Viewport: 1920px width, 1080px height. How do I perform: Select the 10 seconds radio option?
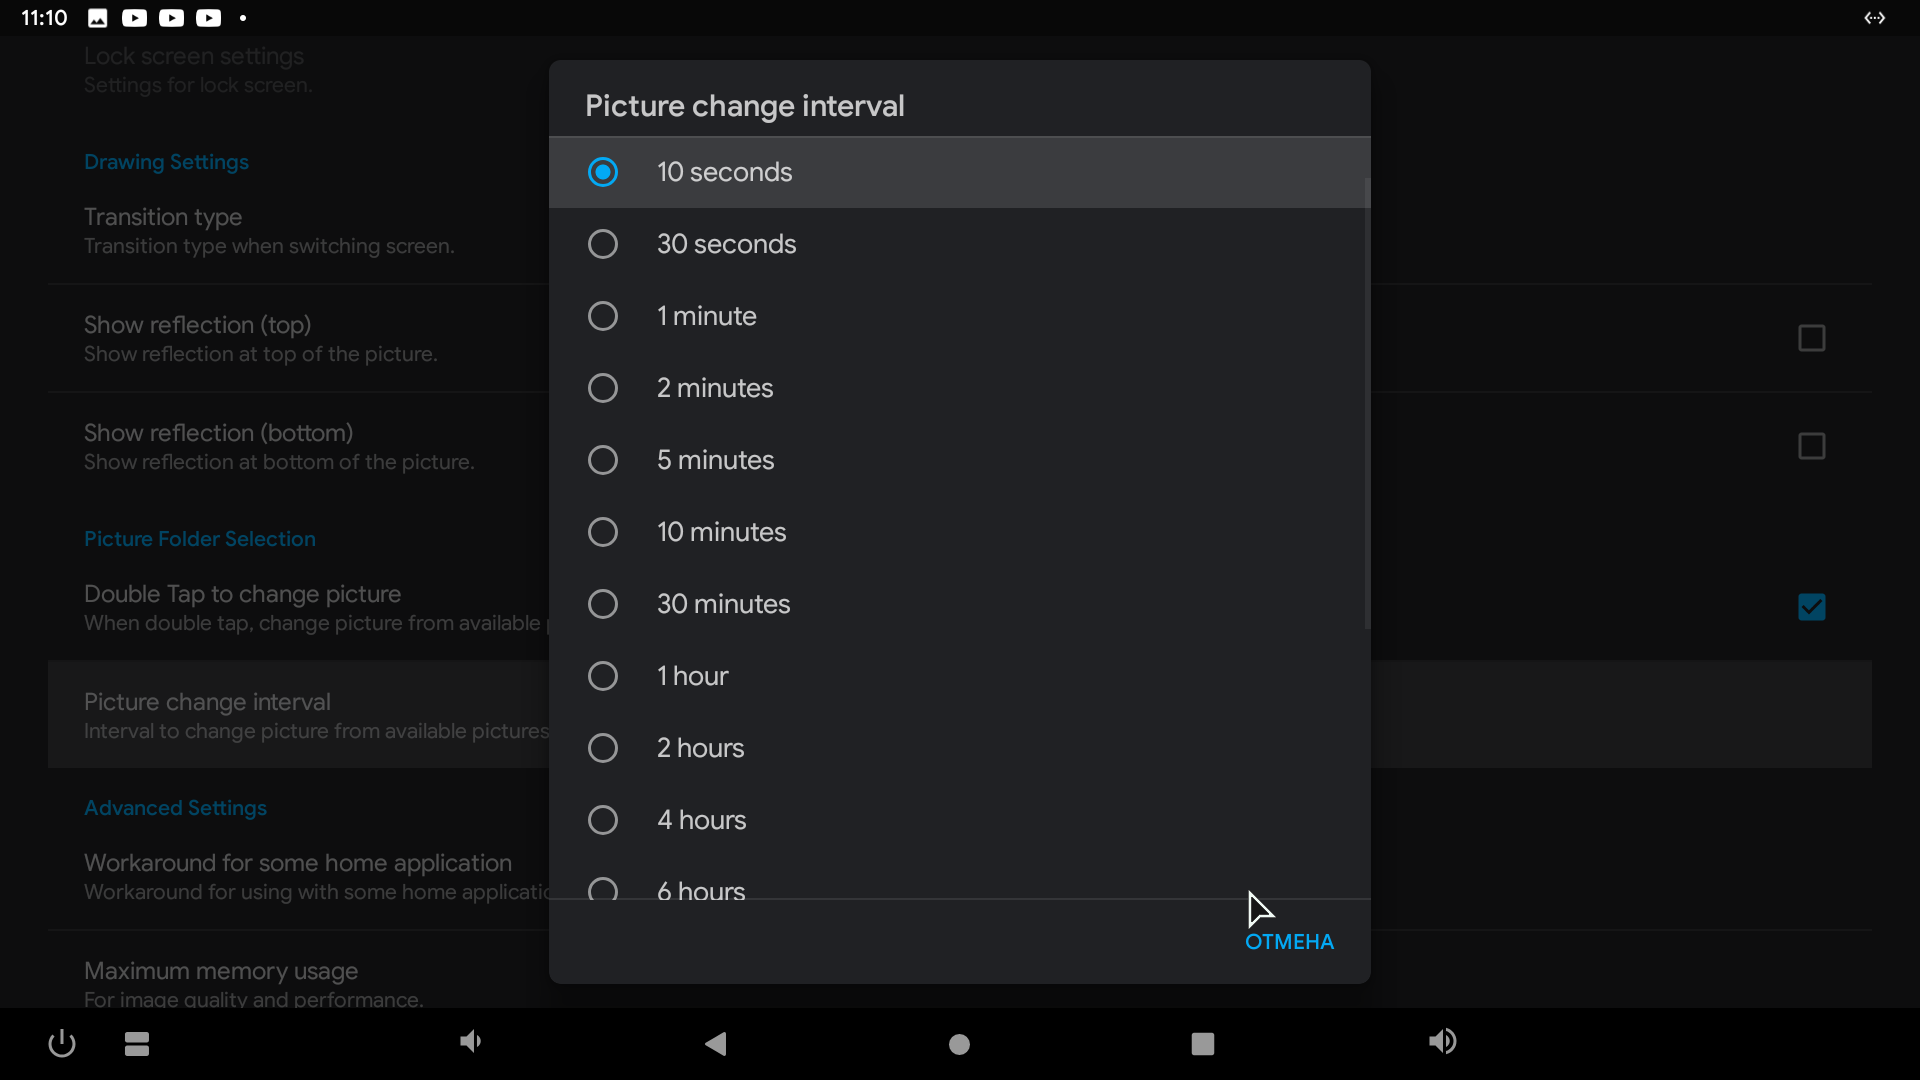pos(959,172)
